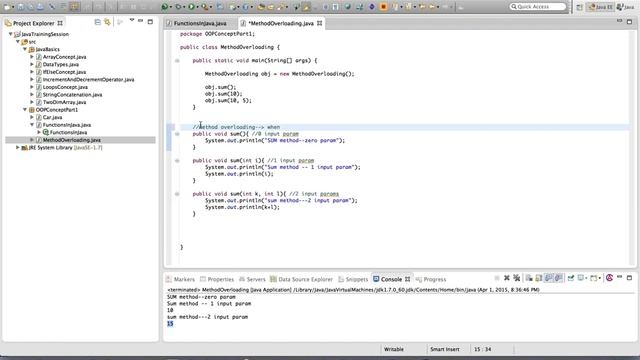Click into the Quick Access field
The width and height of the screenshot is (640, 360).
[x=538, y=7]
